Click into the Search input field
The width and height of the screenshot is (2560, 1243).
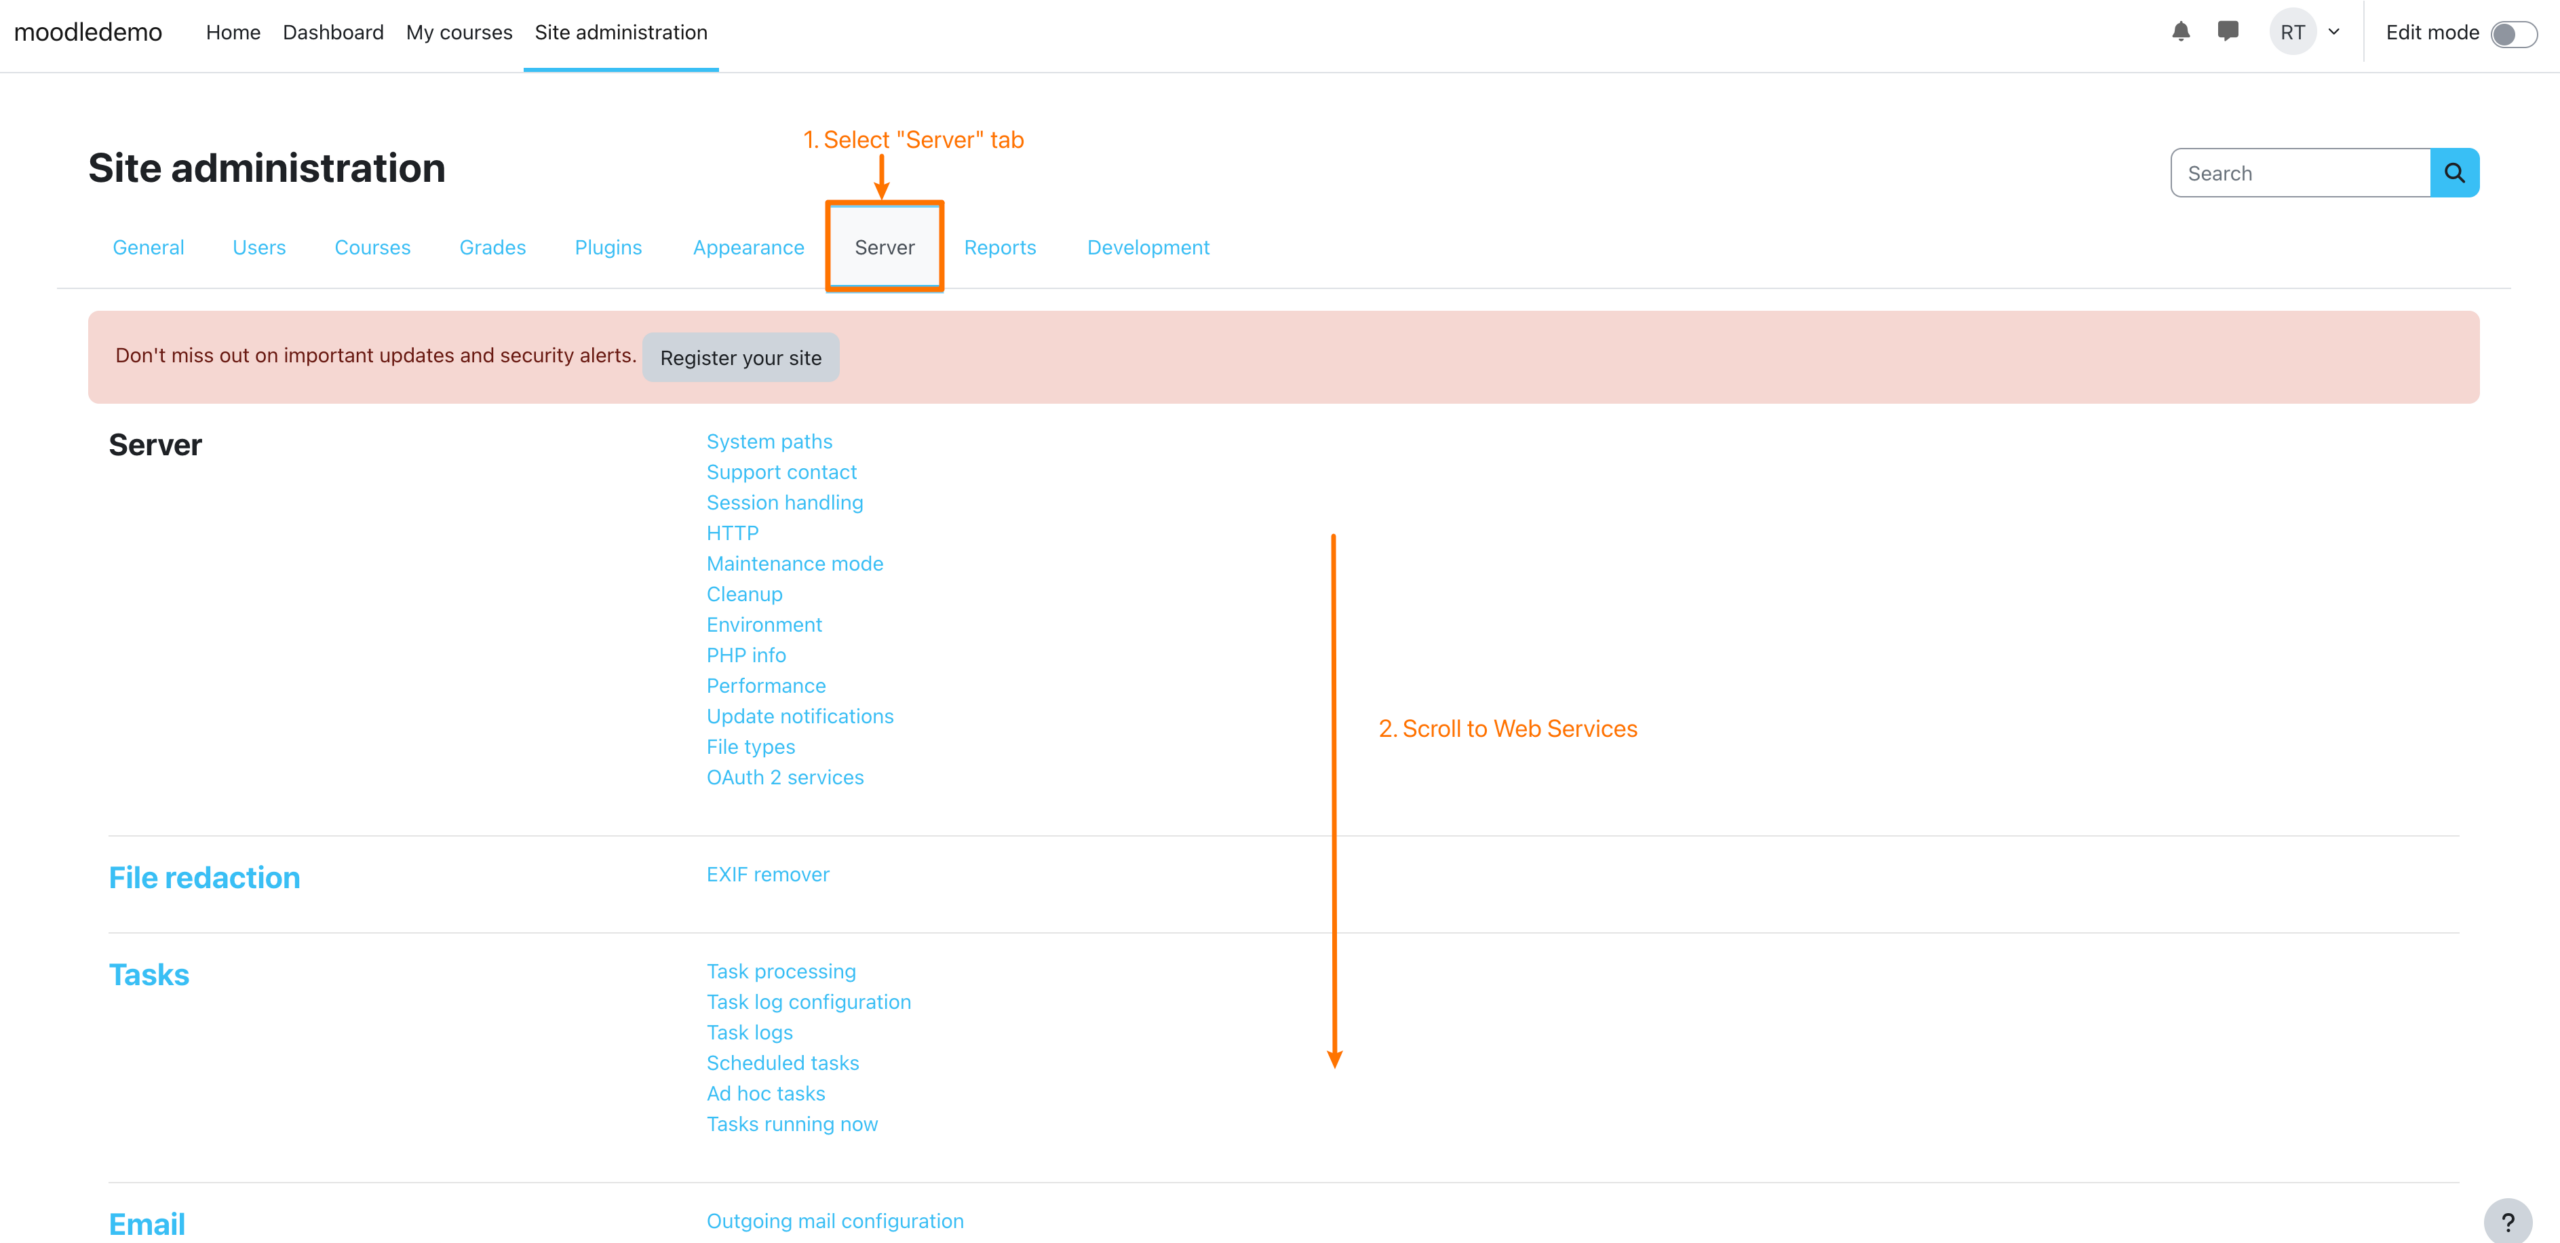[x=2300, y=173]
